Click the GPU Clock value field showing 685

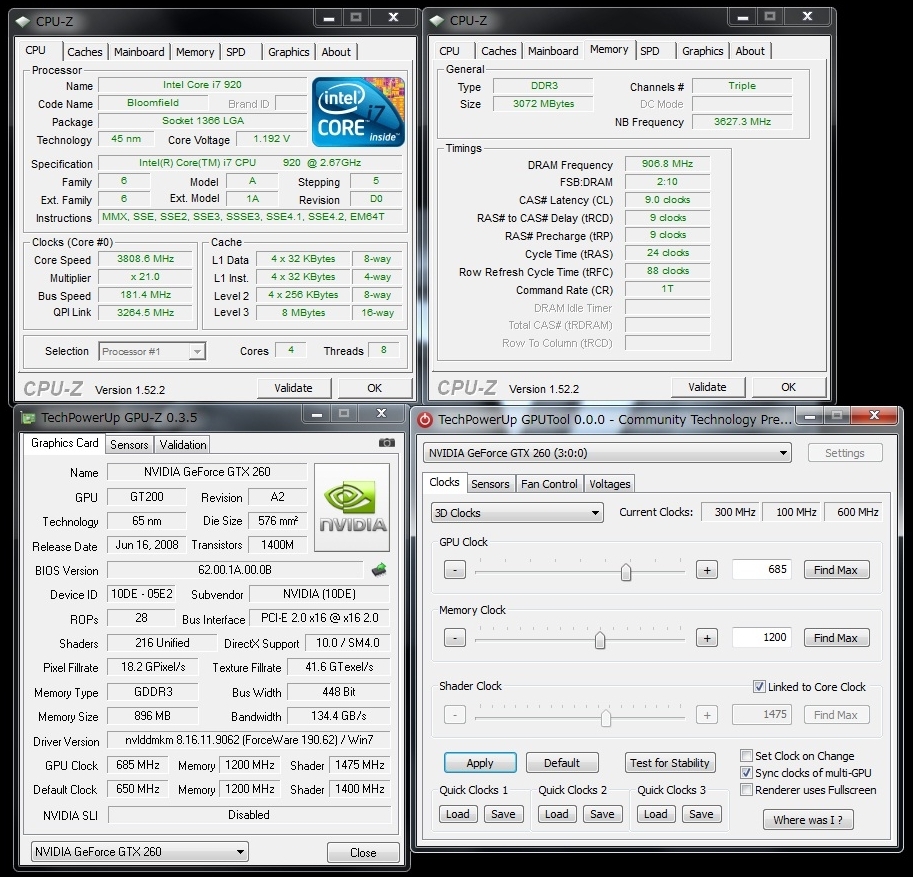[761, 570]
